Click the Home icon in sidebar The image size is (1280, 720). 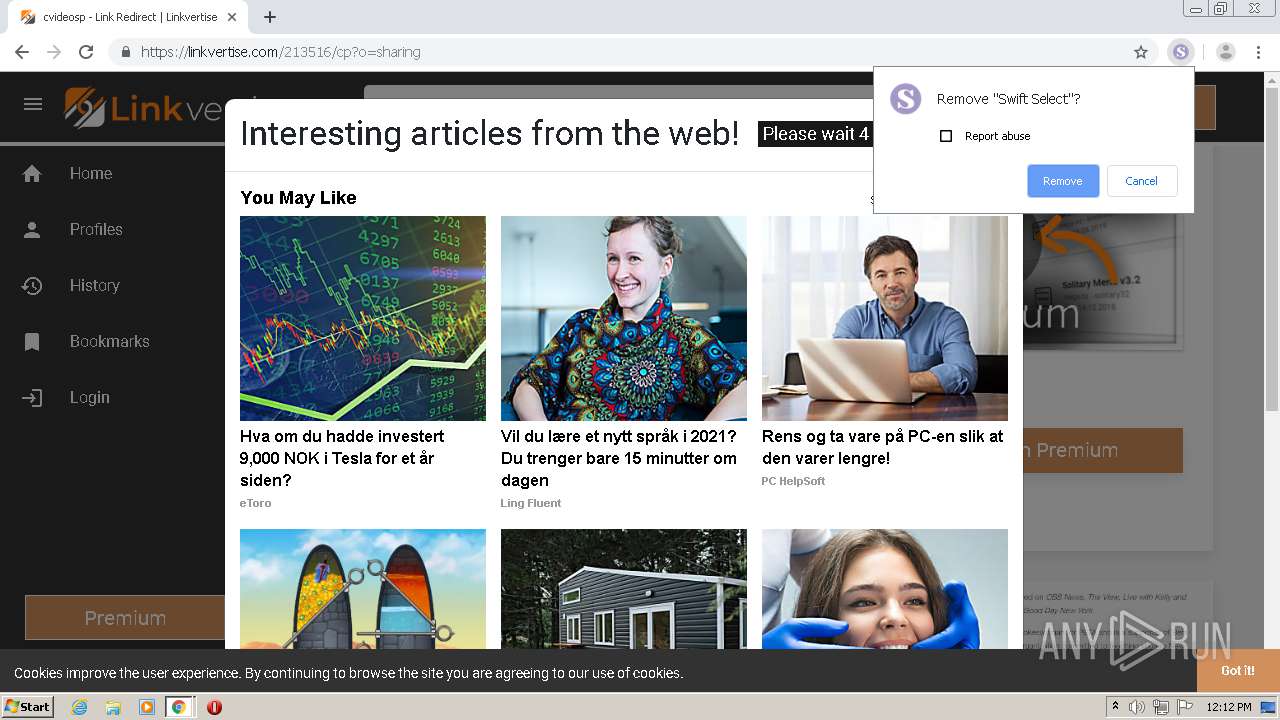(32, 174)
